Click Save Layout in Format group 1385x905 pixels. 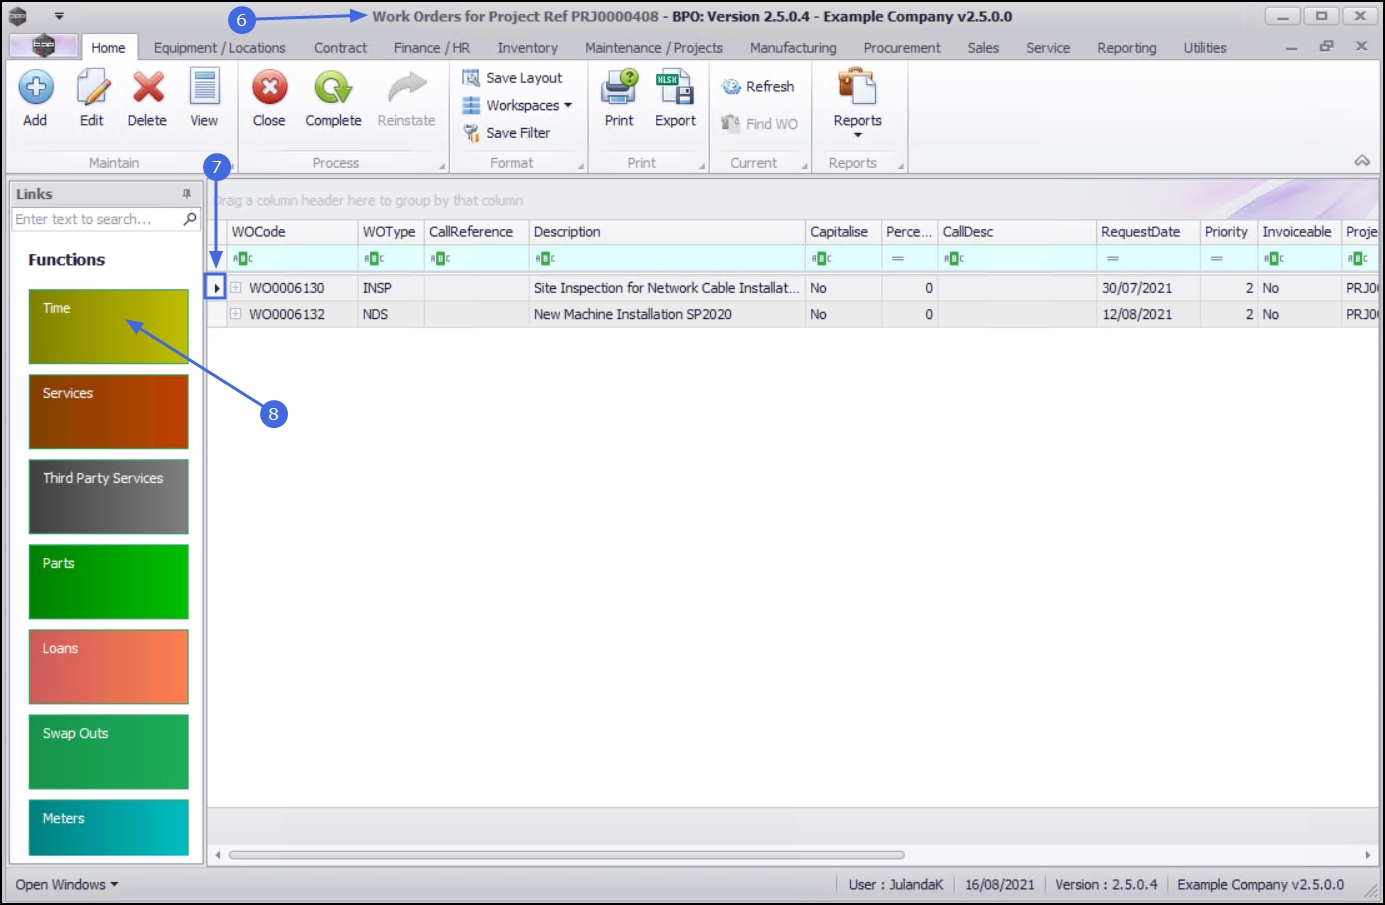point(512,78)
